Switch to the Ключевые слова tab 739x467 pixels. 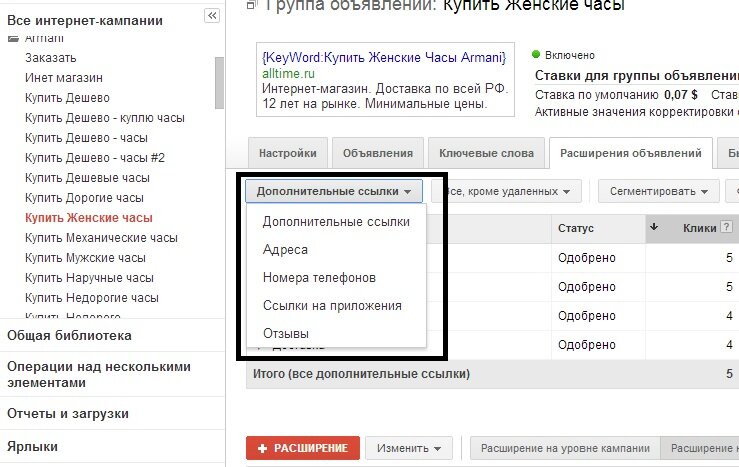click(484, 153)
